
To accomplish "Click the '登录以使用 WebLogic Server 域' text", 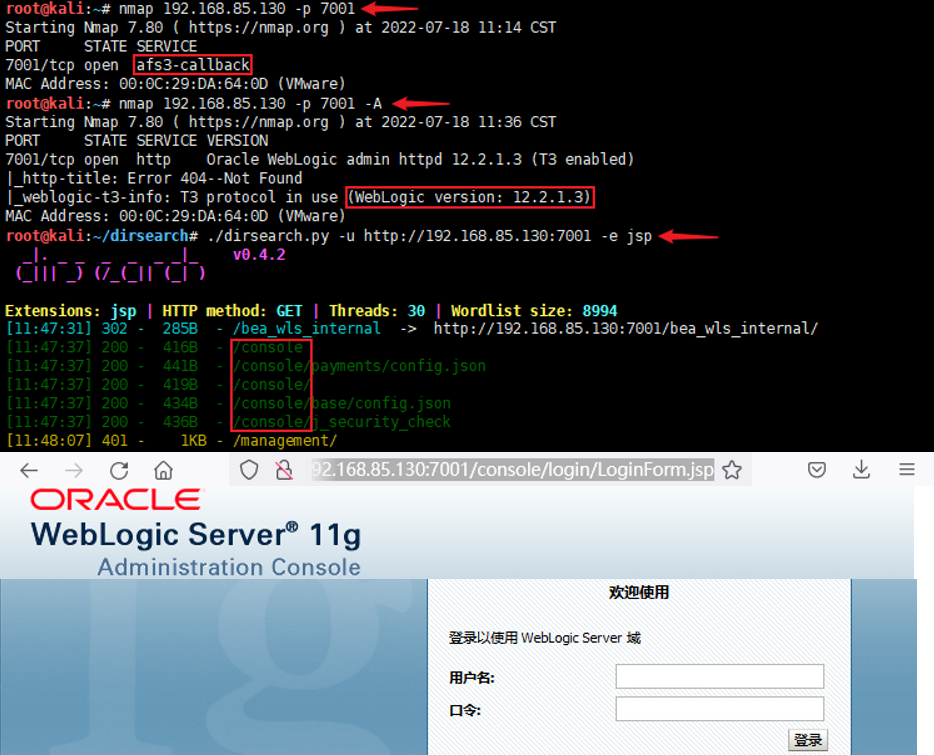I will click(x=544, y=638).
